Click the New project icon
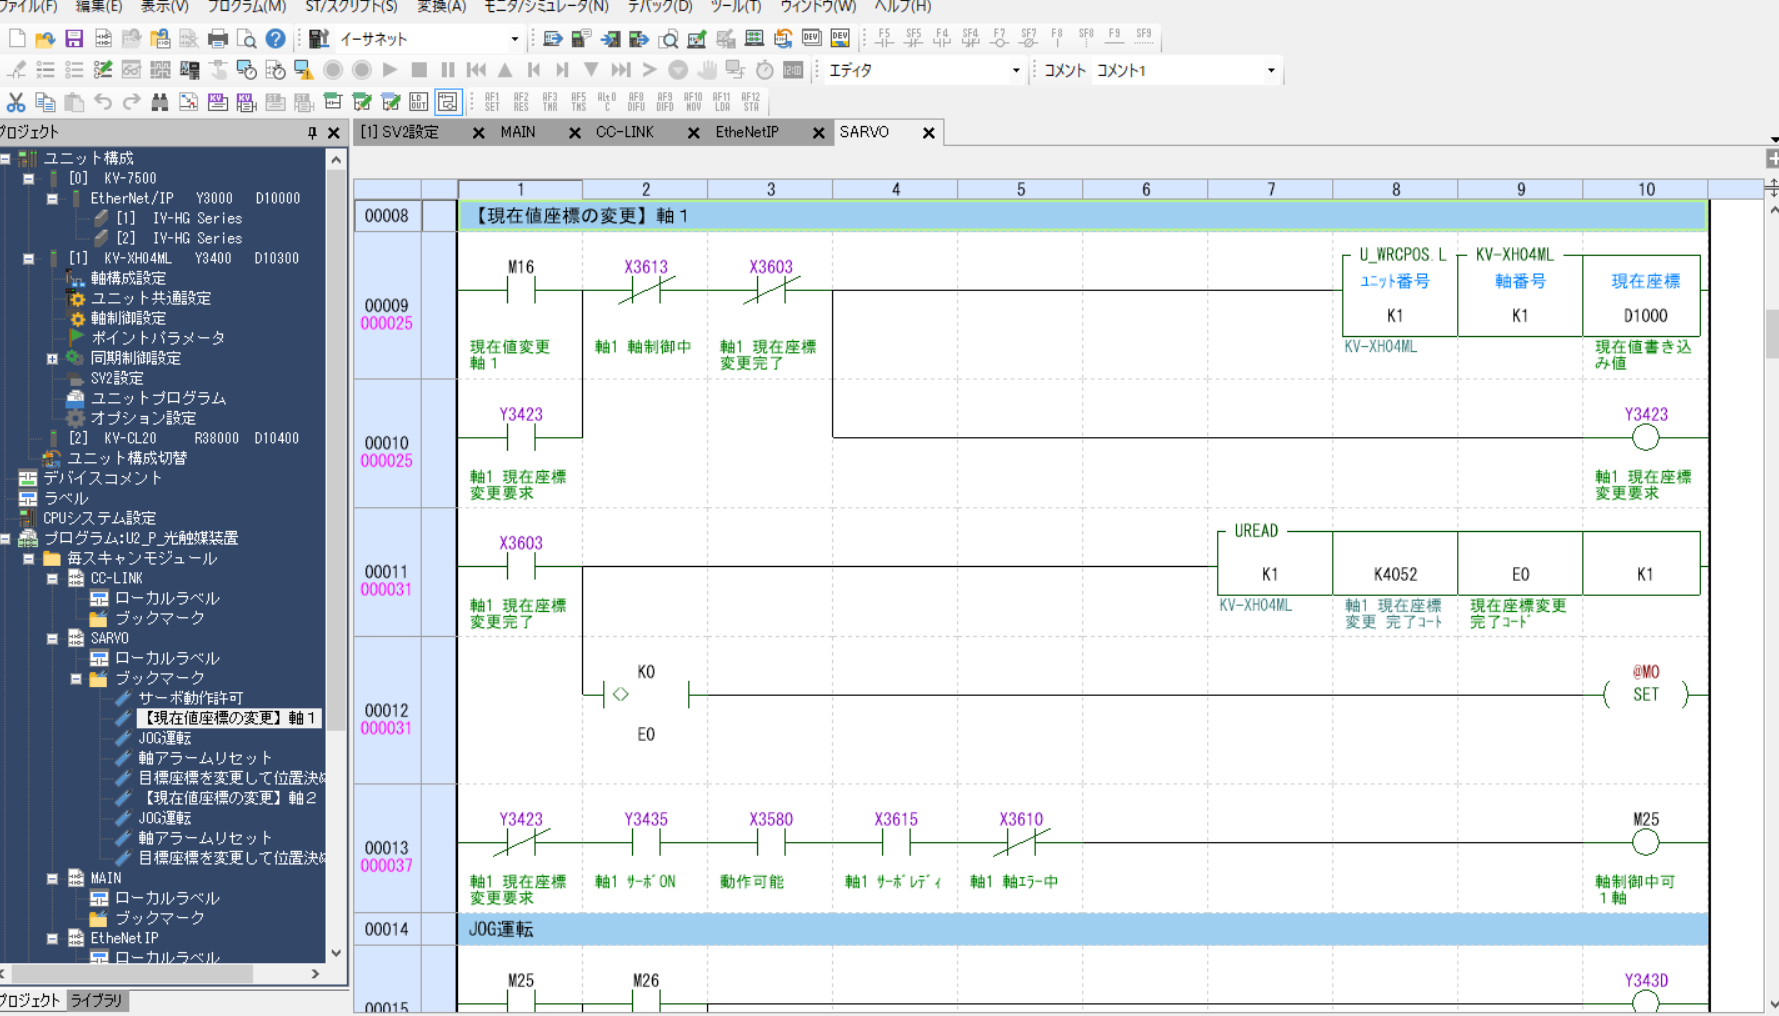 pos(16,39)
